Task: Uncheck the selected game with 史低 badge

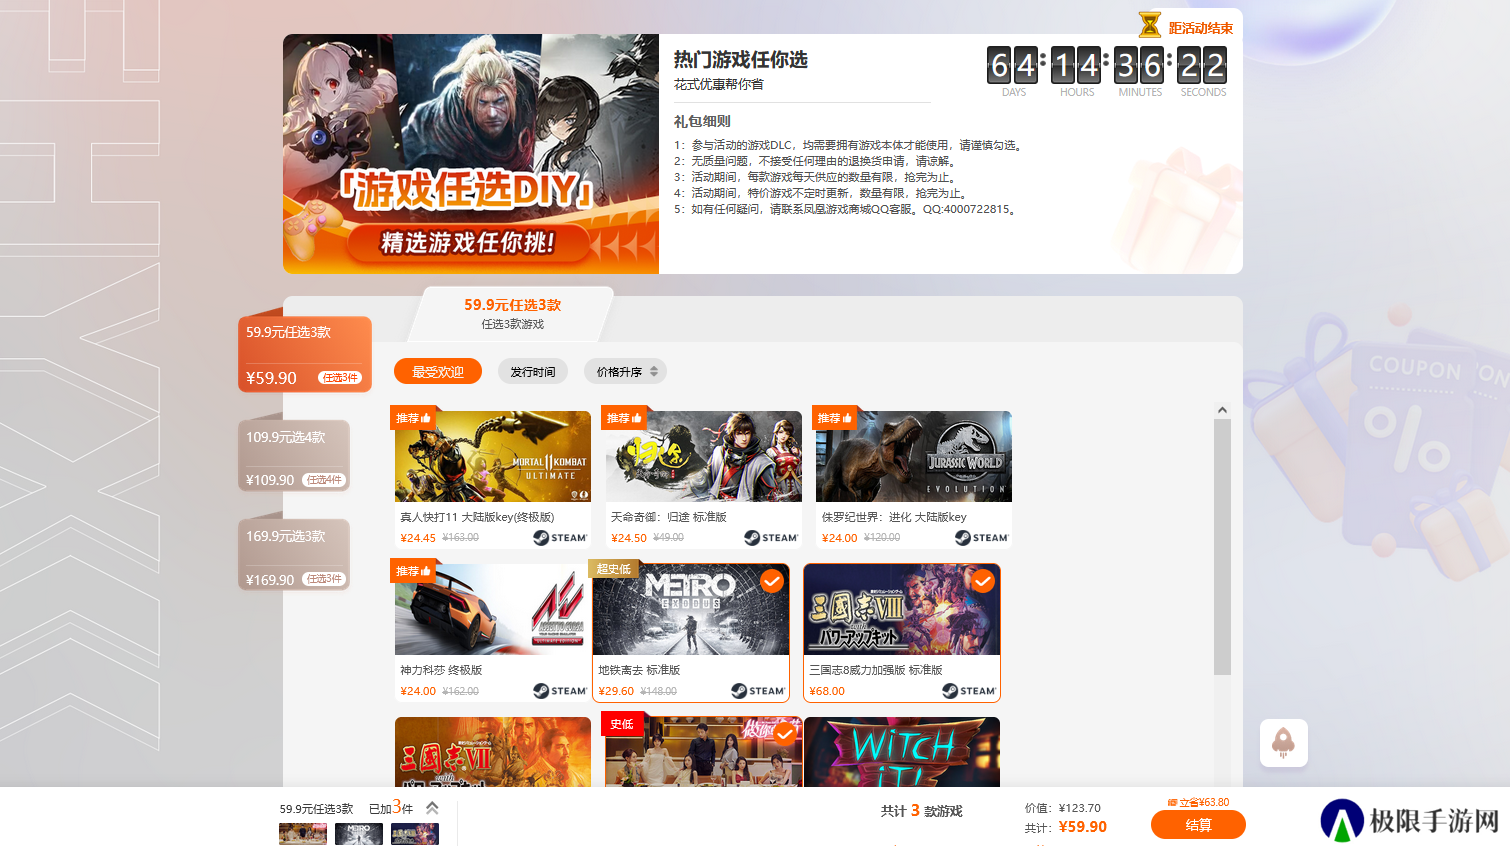Action: [x=785, y=734]
